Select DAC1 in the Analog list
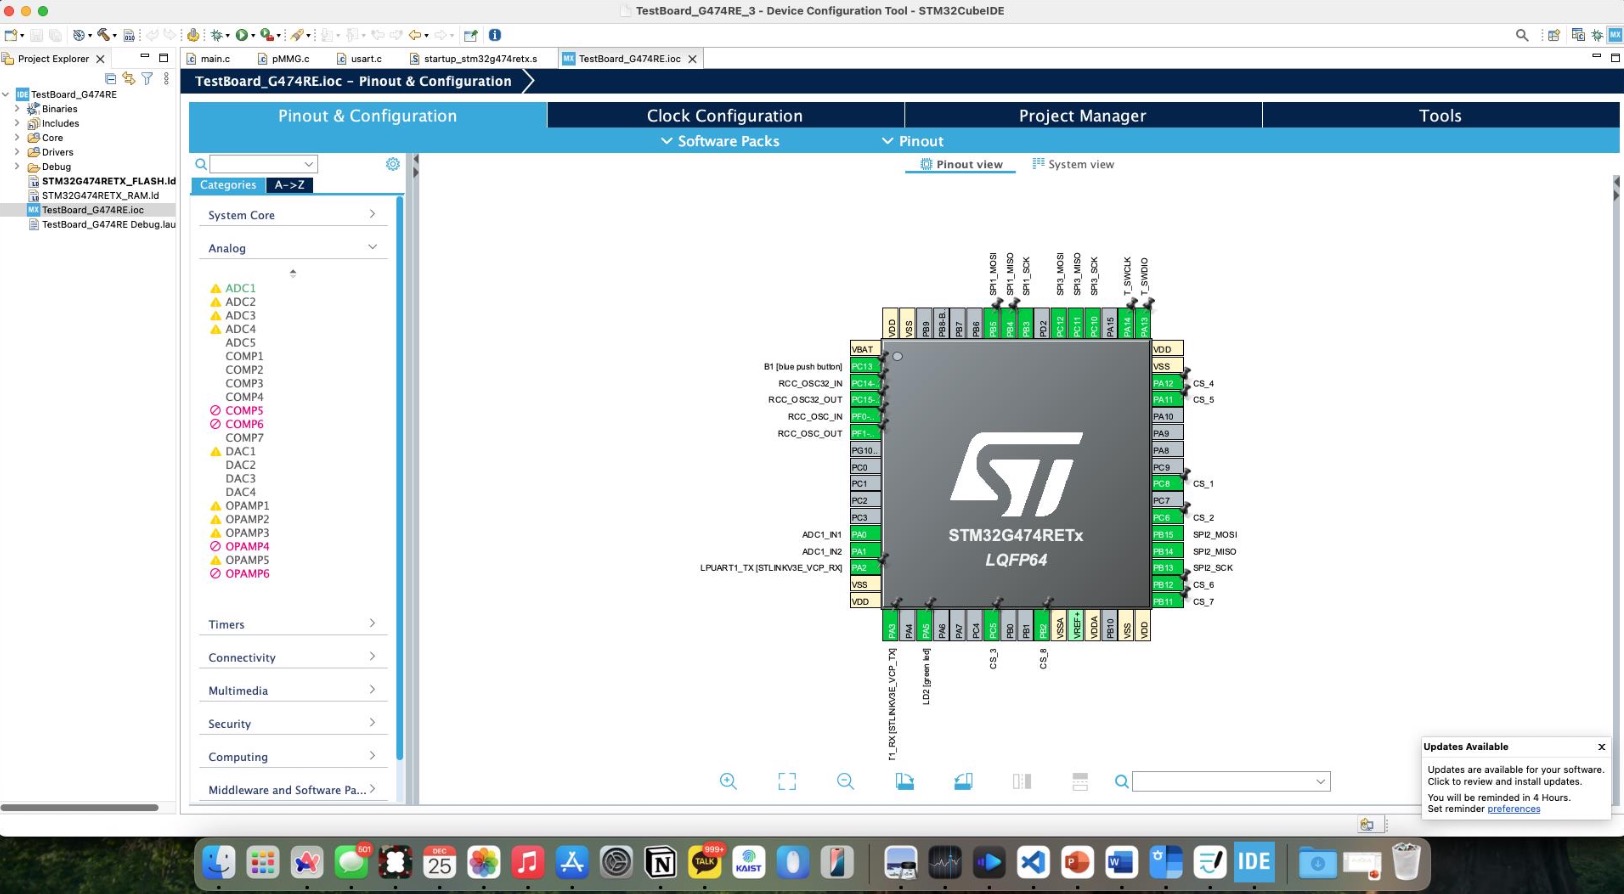This screenshot has height=894, width=1624. click(x=240, y=451)
